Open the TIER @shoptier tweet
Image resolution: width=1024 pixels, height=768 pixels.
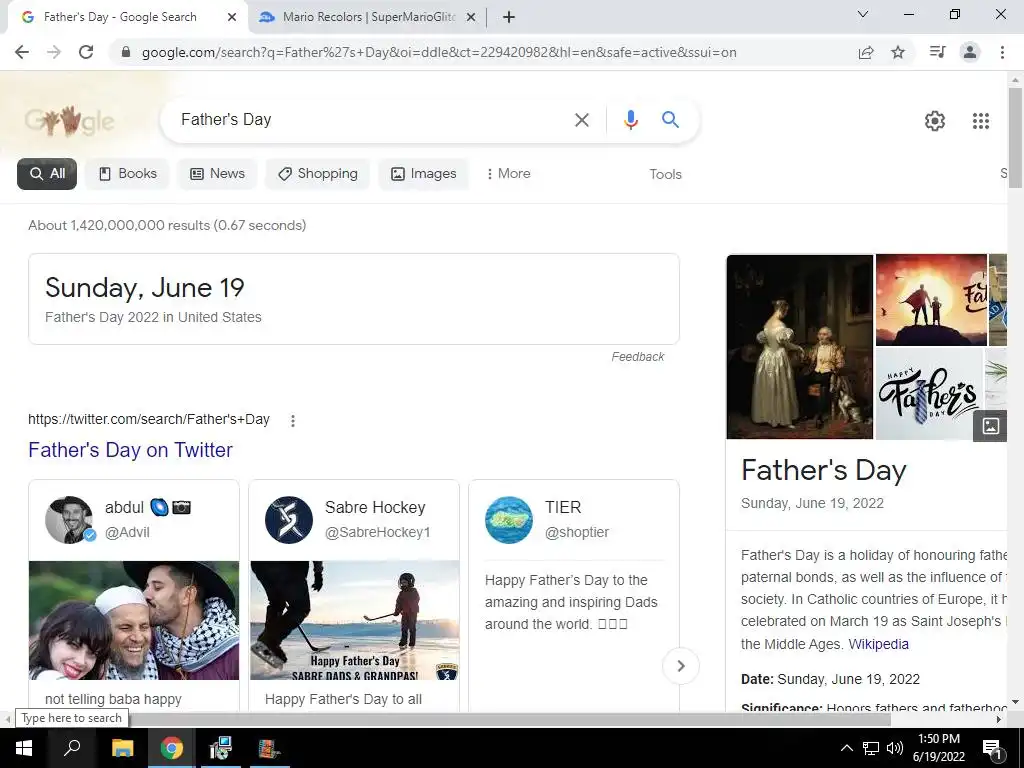(574, 596)
